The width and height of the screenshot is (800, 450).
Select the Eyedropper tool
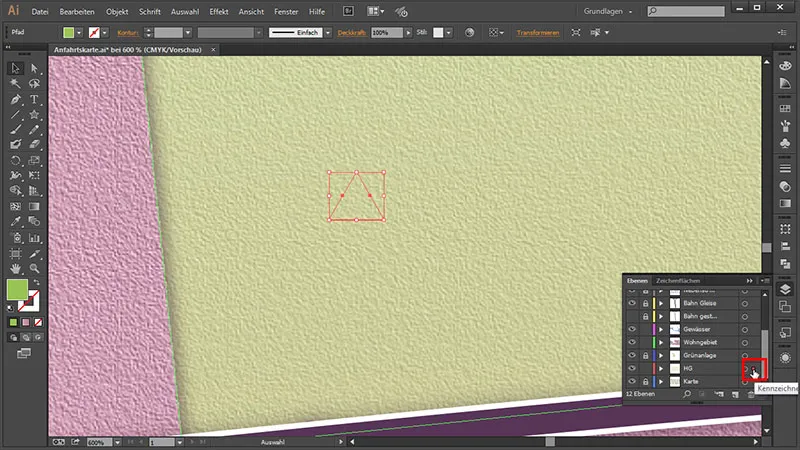click(x=15, y=221)
